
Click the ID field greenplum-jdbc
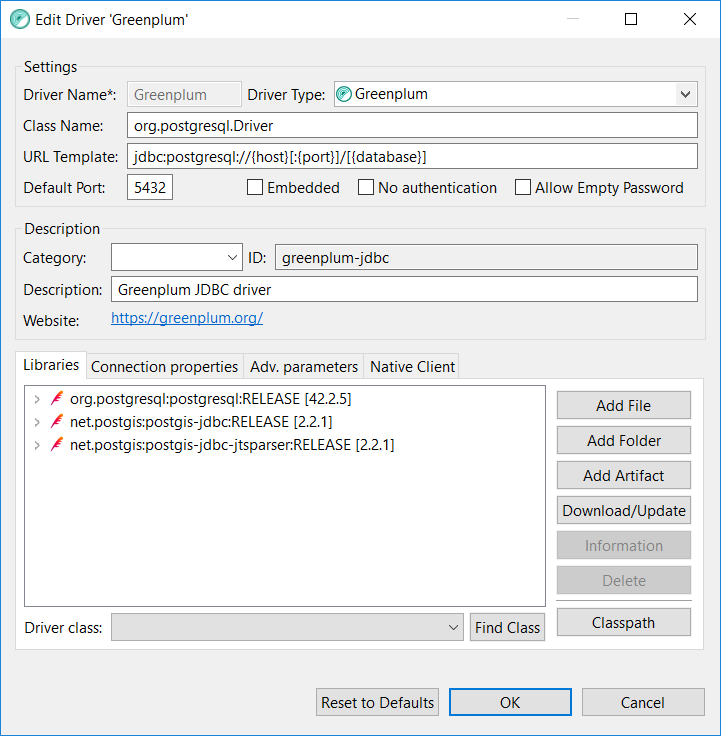(486, 257)
